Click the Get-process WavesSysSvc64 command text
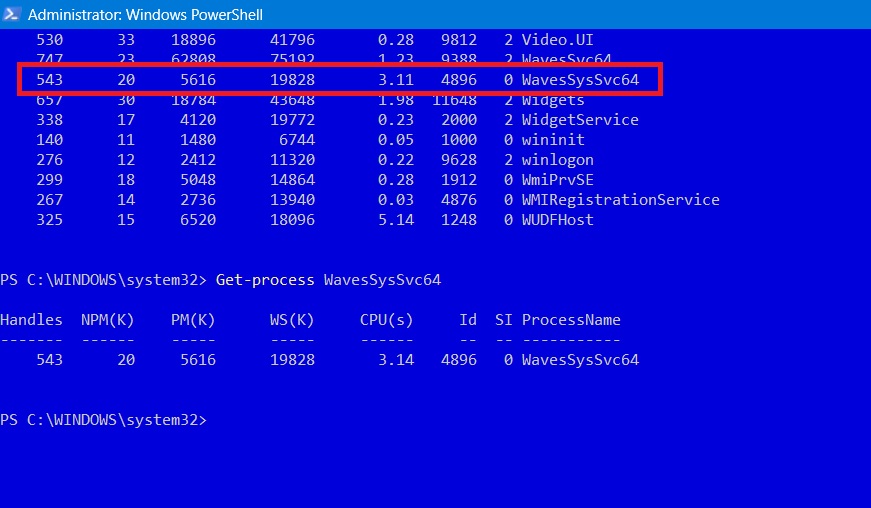871x508 pixels. 328,280
